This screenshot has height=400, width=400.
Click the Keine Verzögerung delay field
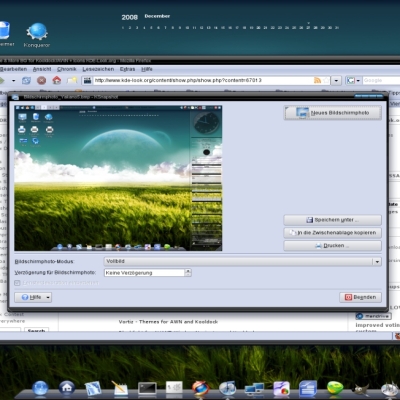[x=145, y=273]
